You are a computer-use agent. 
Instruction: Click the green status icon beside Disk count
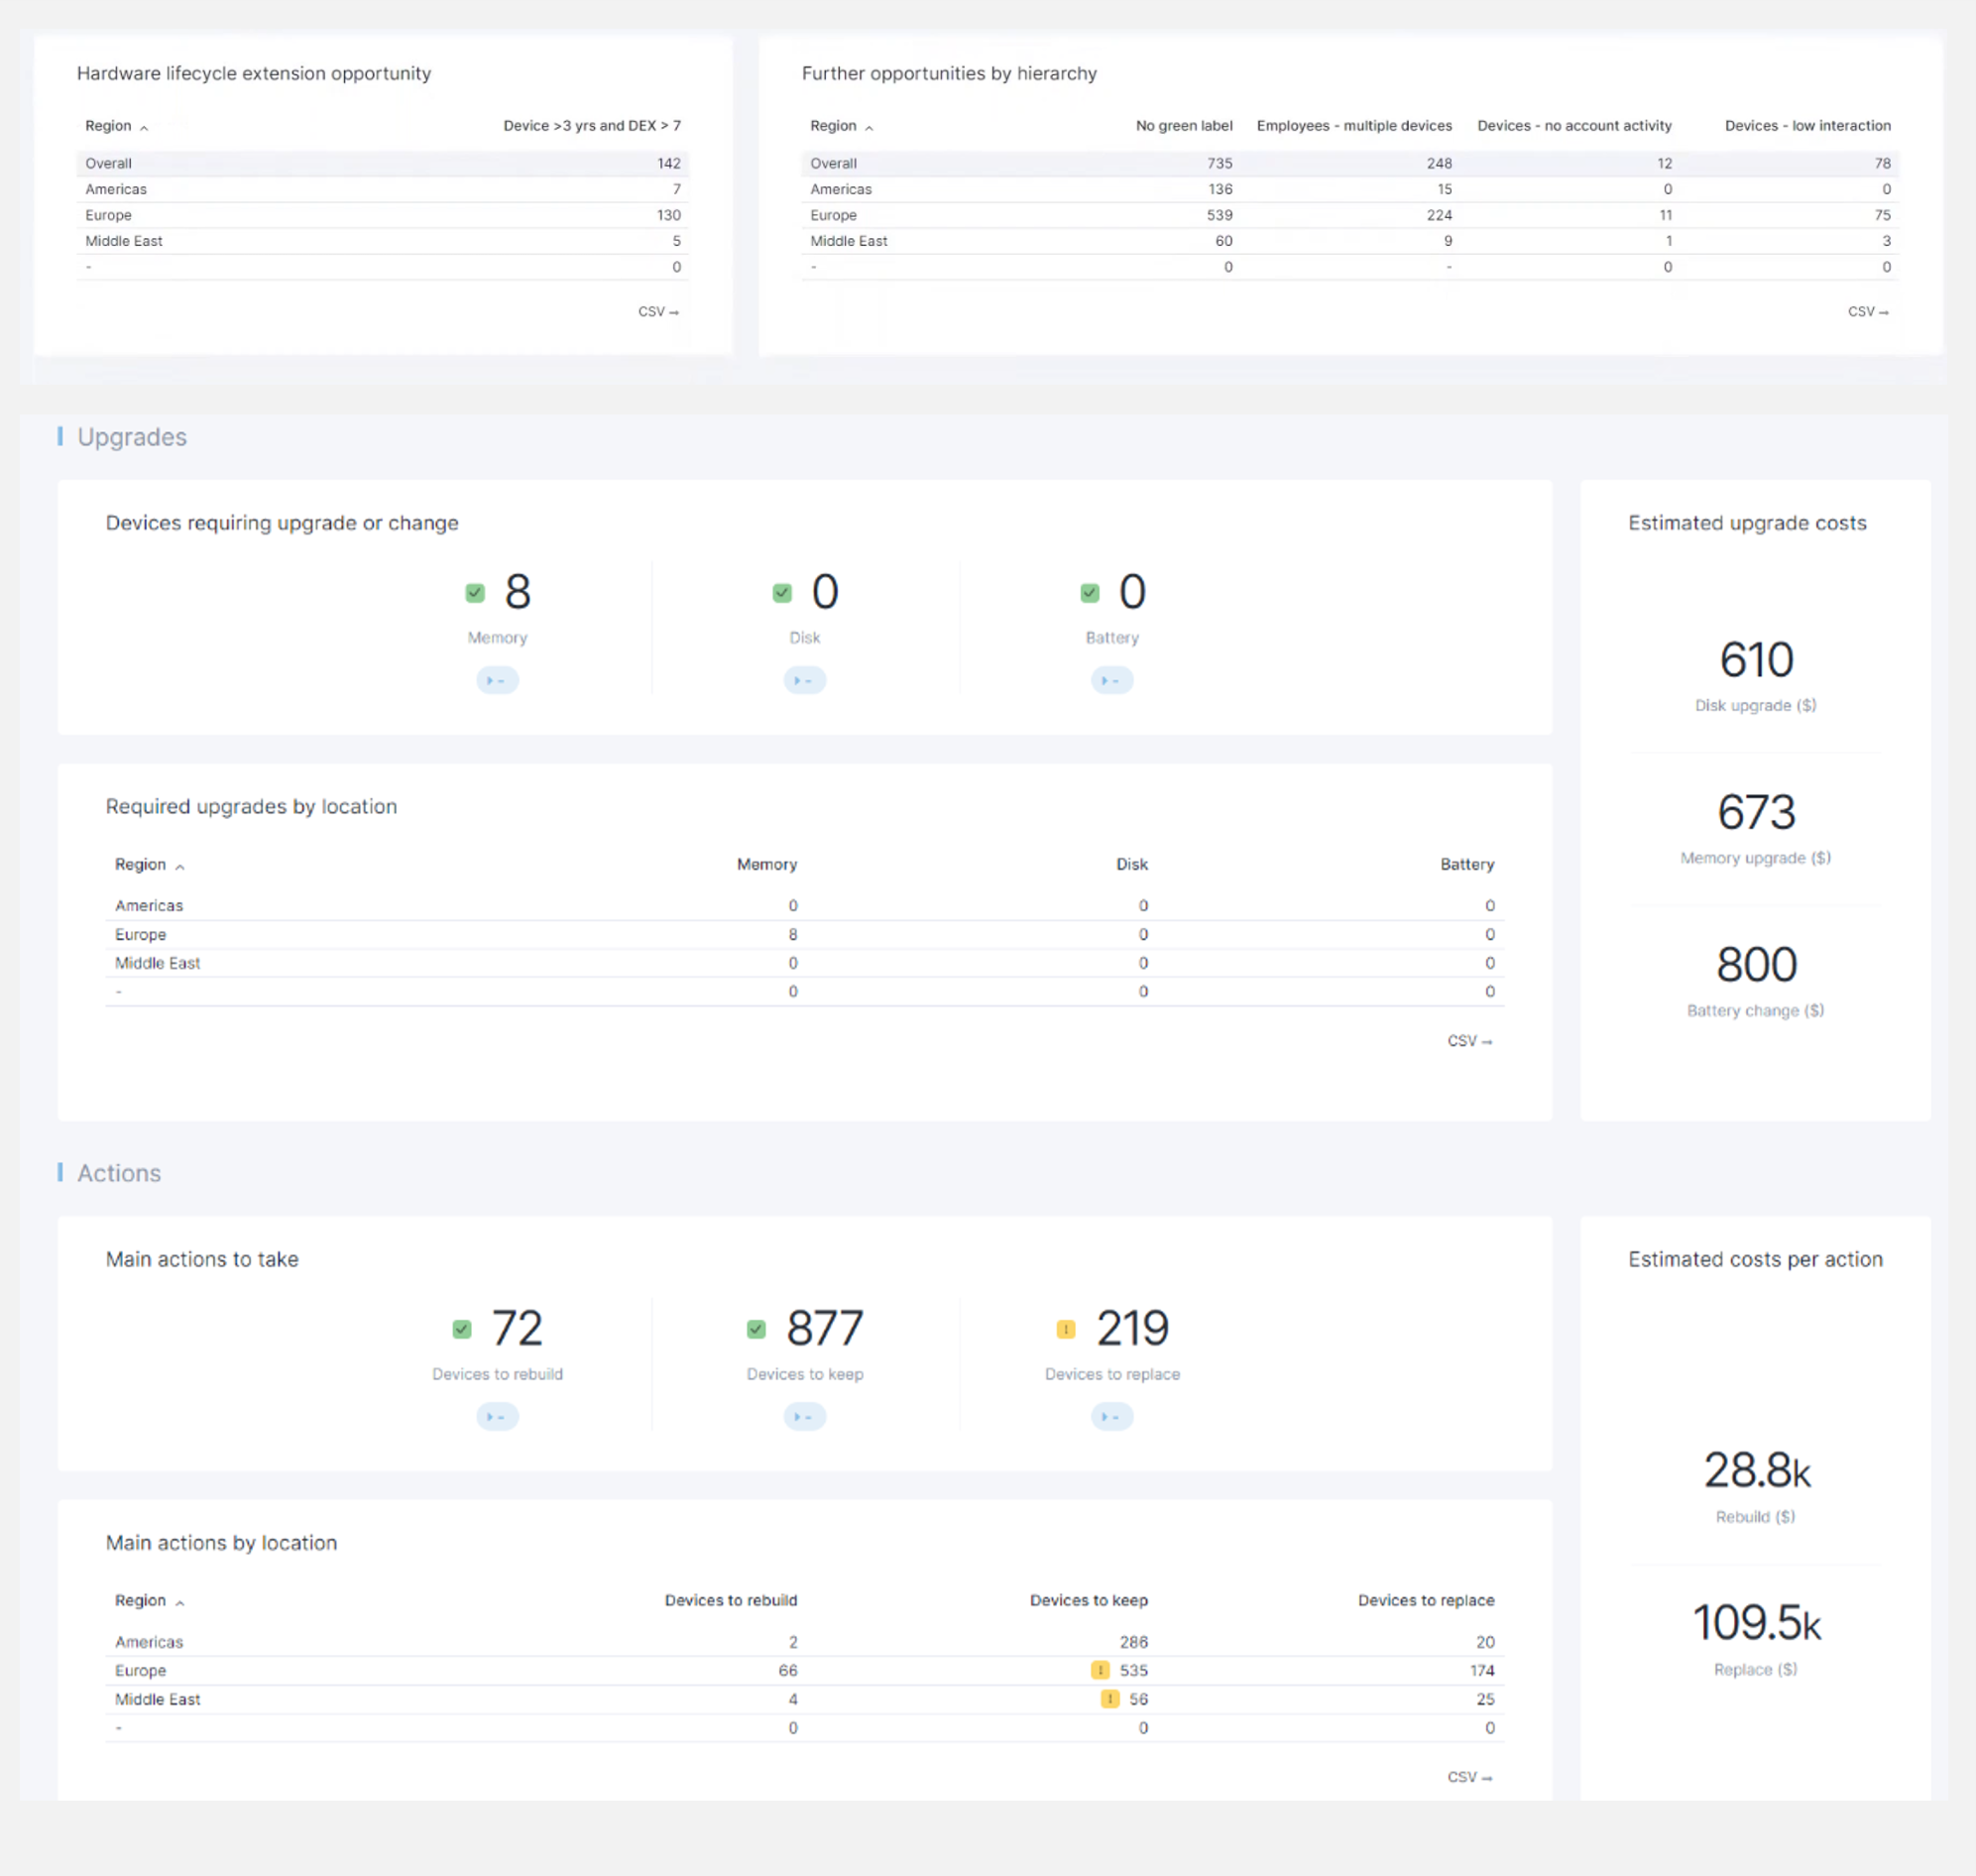click(782, 593)
